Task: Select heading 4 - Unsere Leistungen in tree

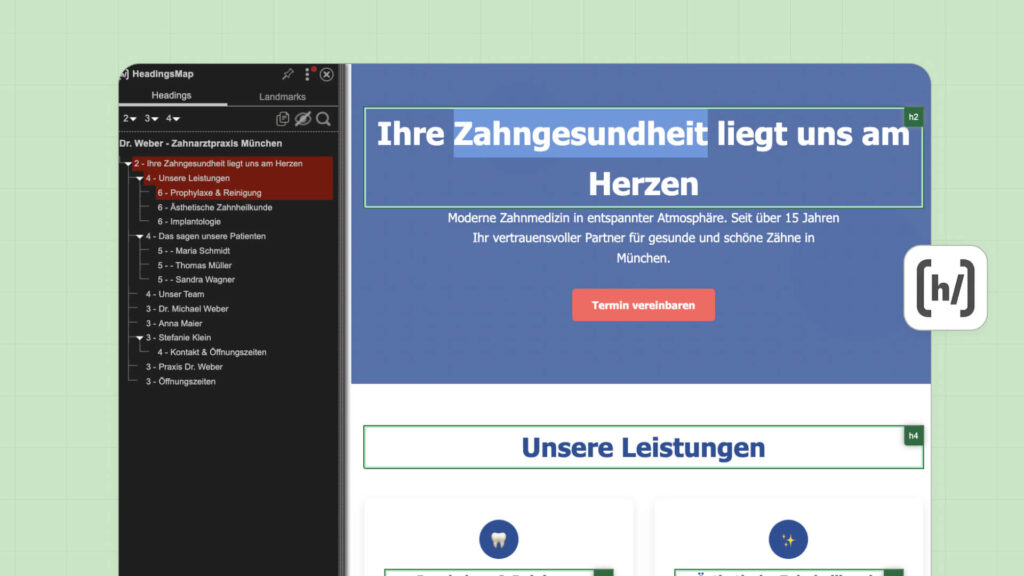Action: coord(187,178)
